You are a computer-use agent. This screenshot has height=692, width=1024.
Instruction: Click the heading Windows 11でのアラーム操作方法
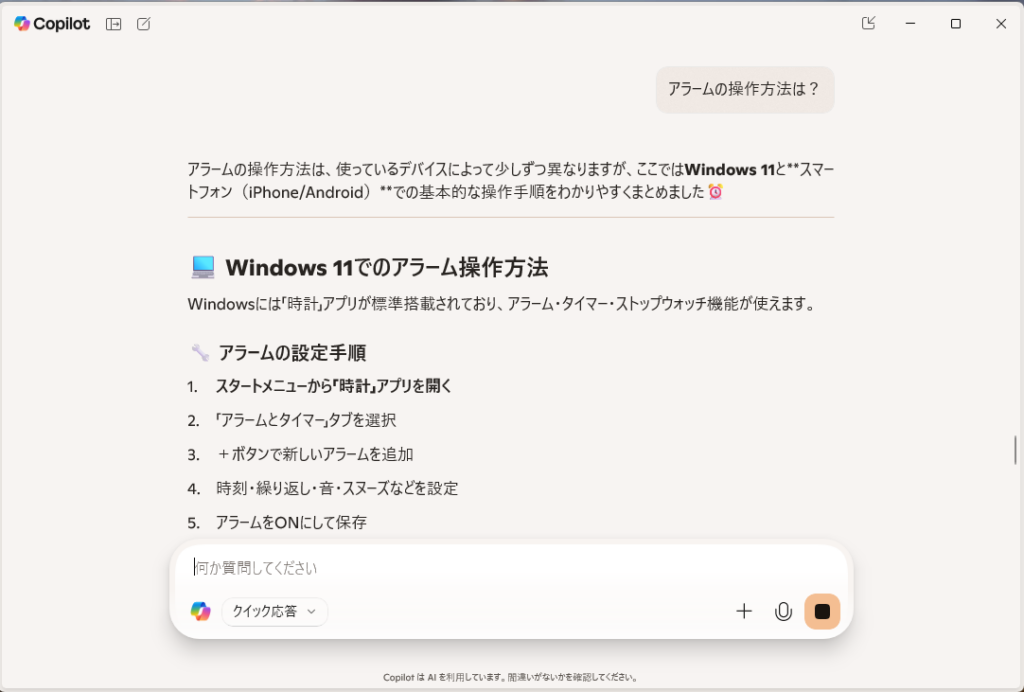click(387, 268)
